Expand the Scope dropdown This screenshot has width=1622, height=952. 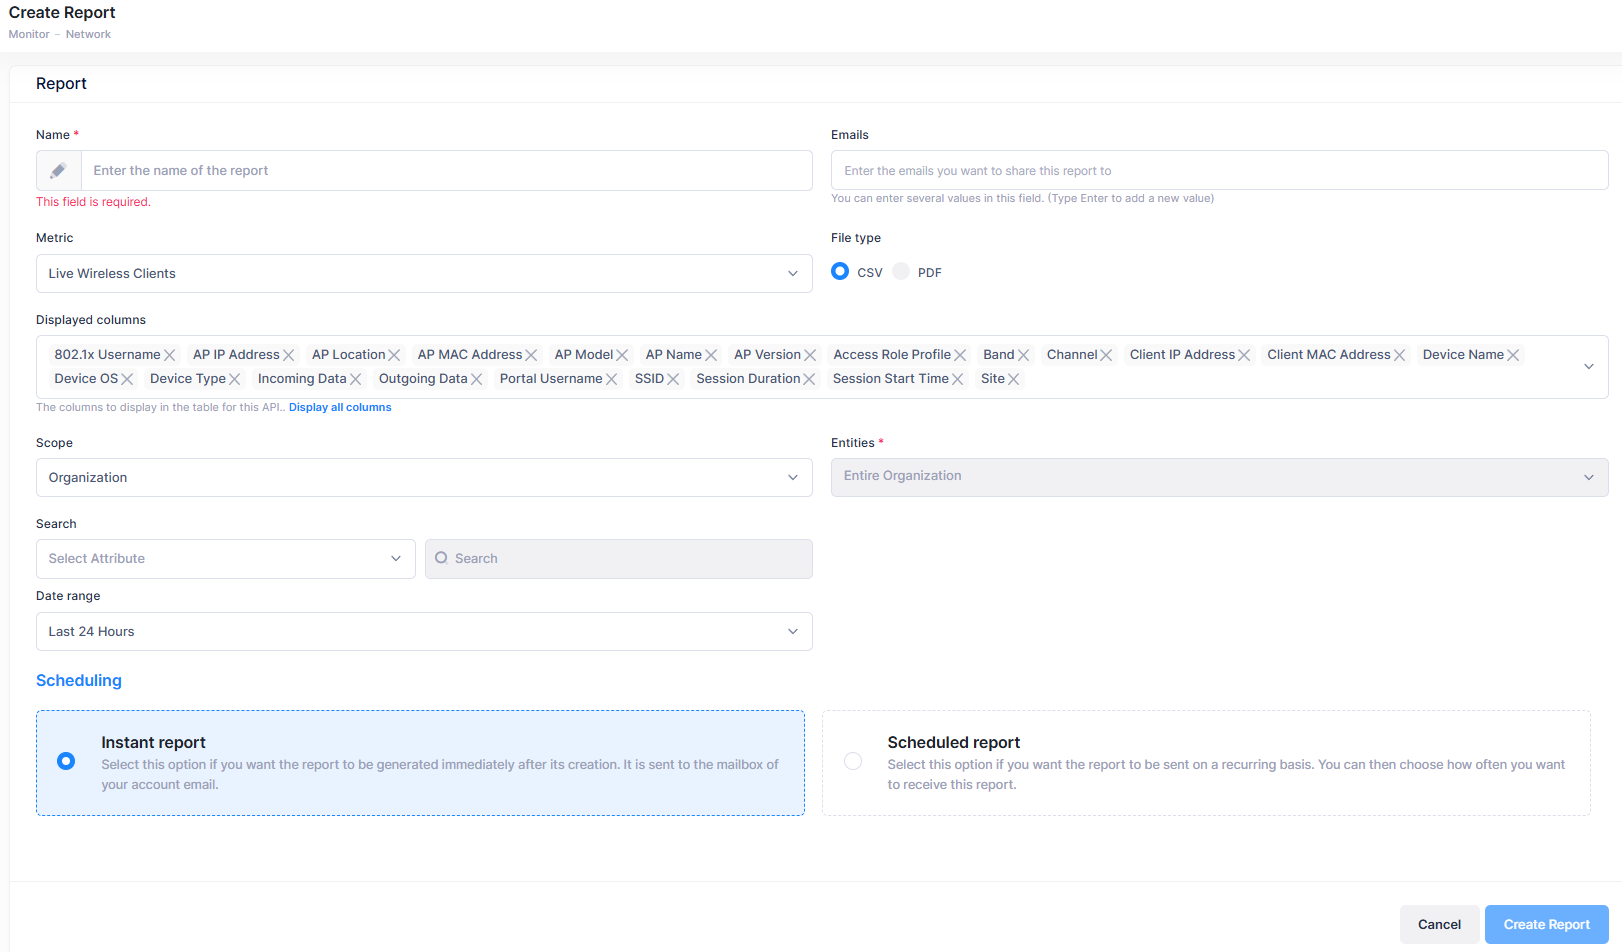click(x=424, y=478)
